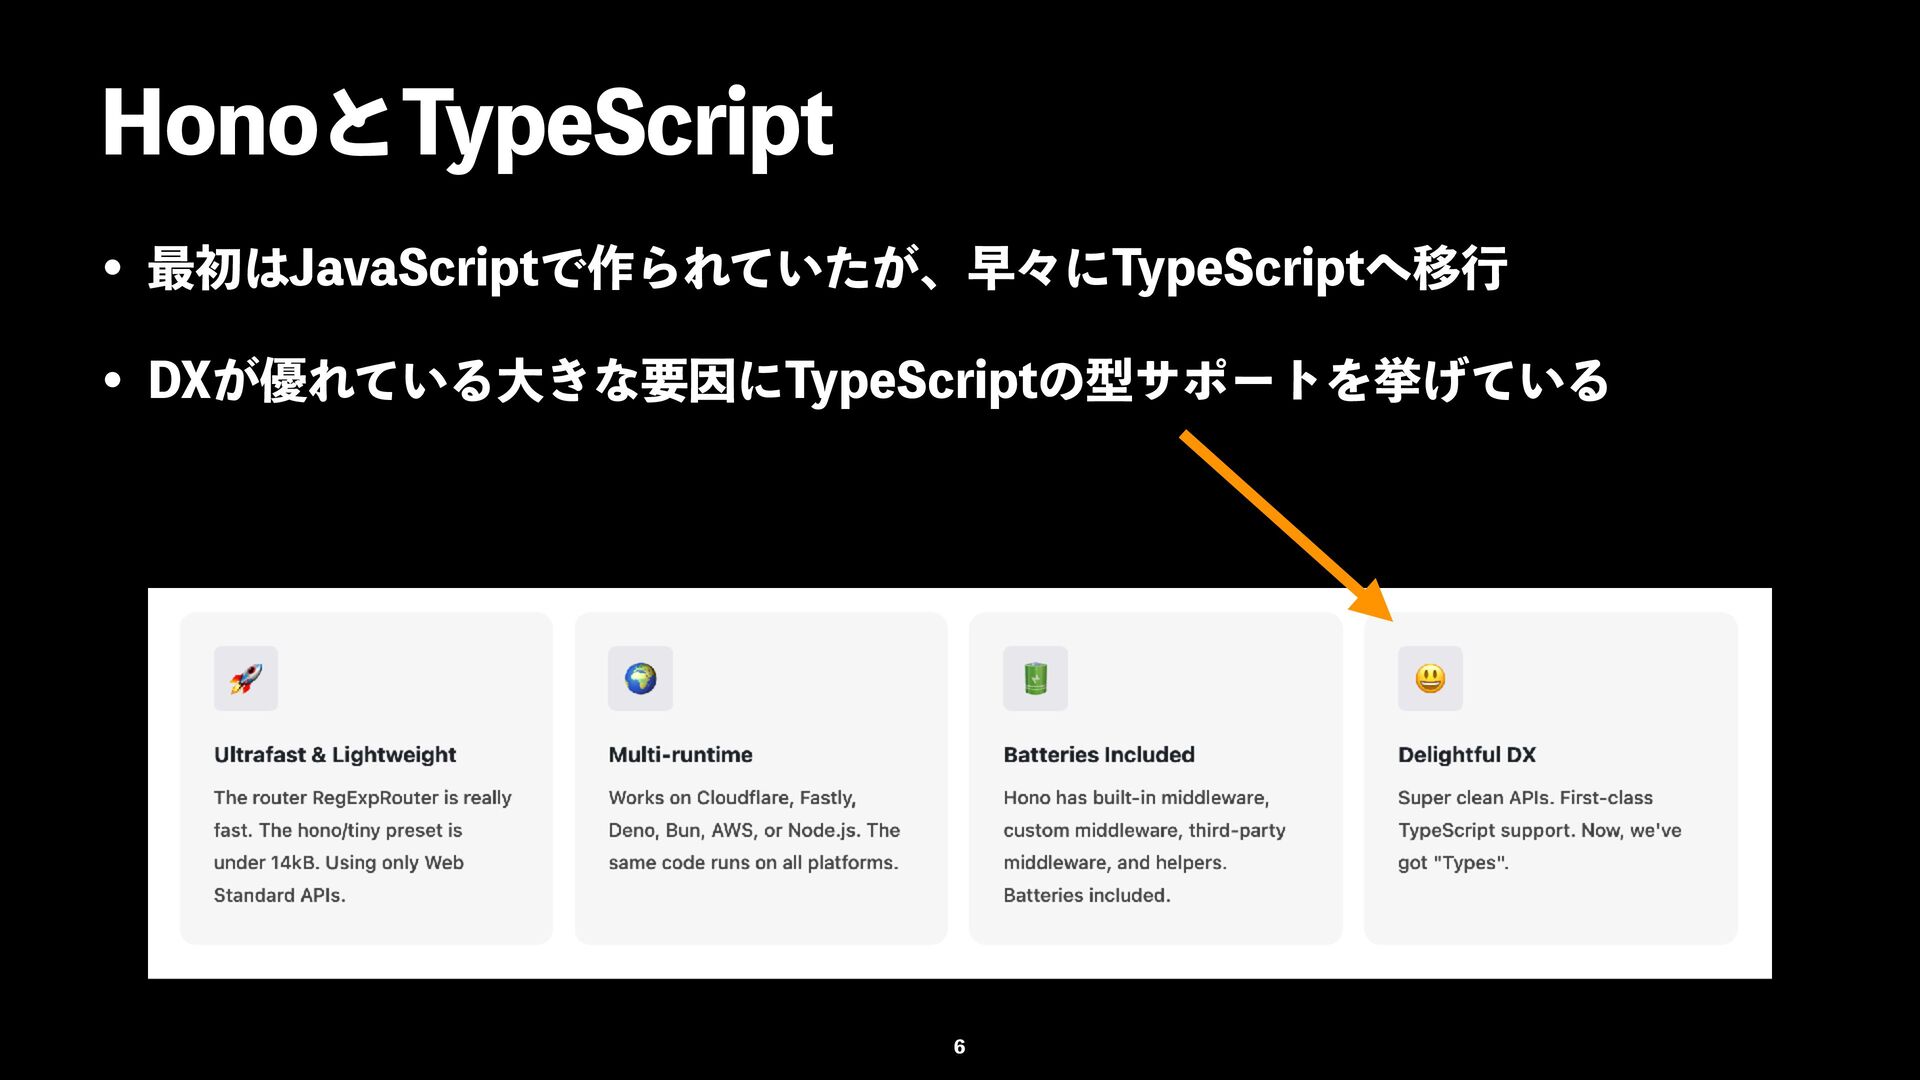Click the globe emoji icon
The height and width of the screenshot is (1080, 1920).
tap(640, 679)
